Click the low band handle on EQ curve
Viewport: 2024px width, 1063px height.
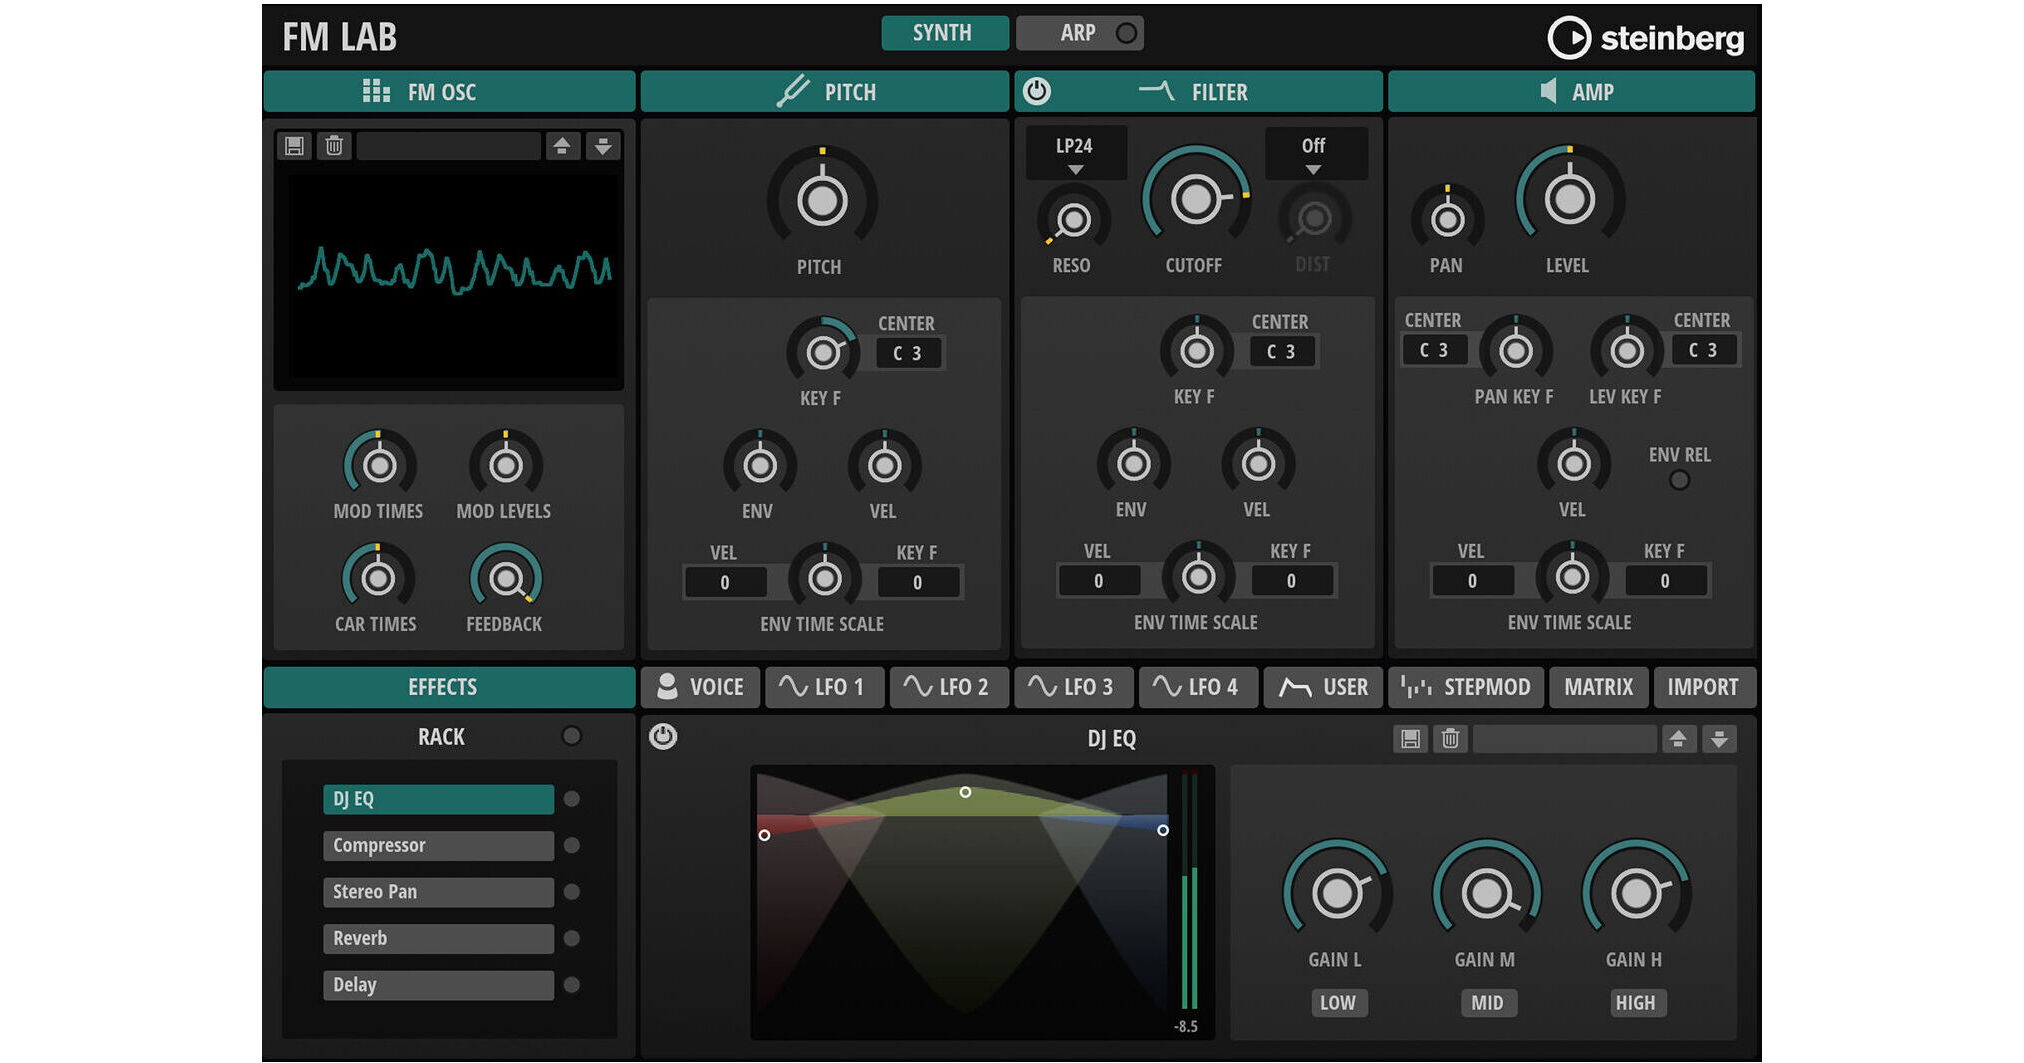764,835
